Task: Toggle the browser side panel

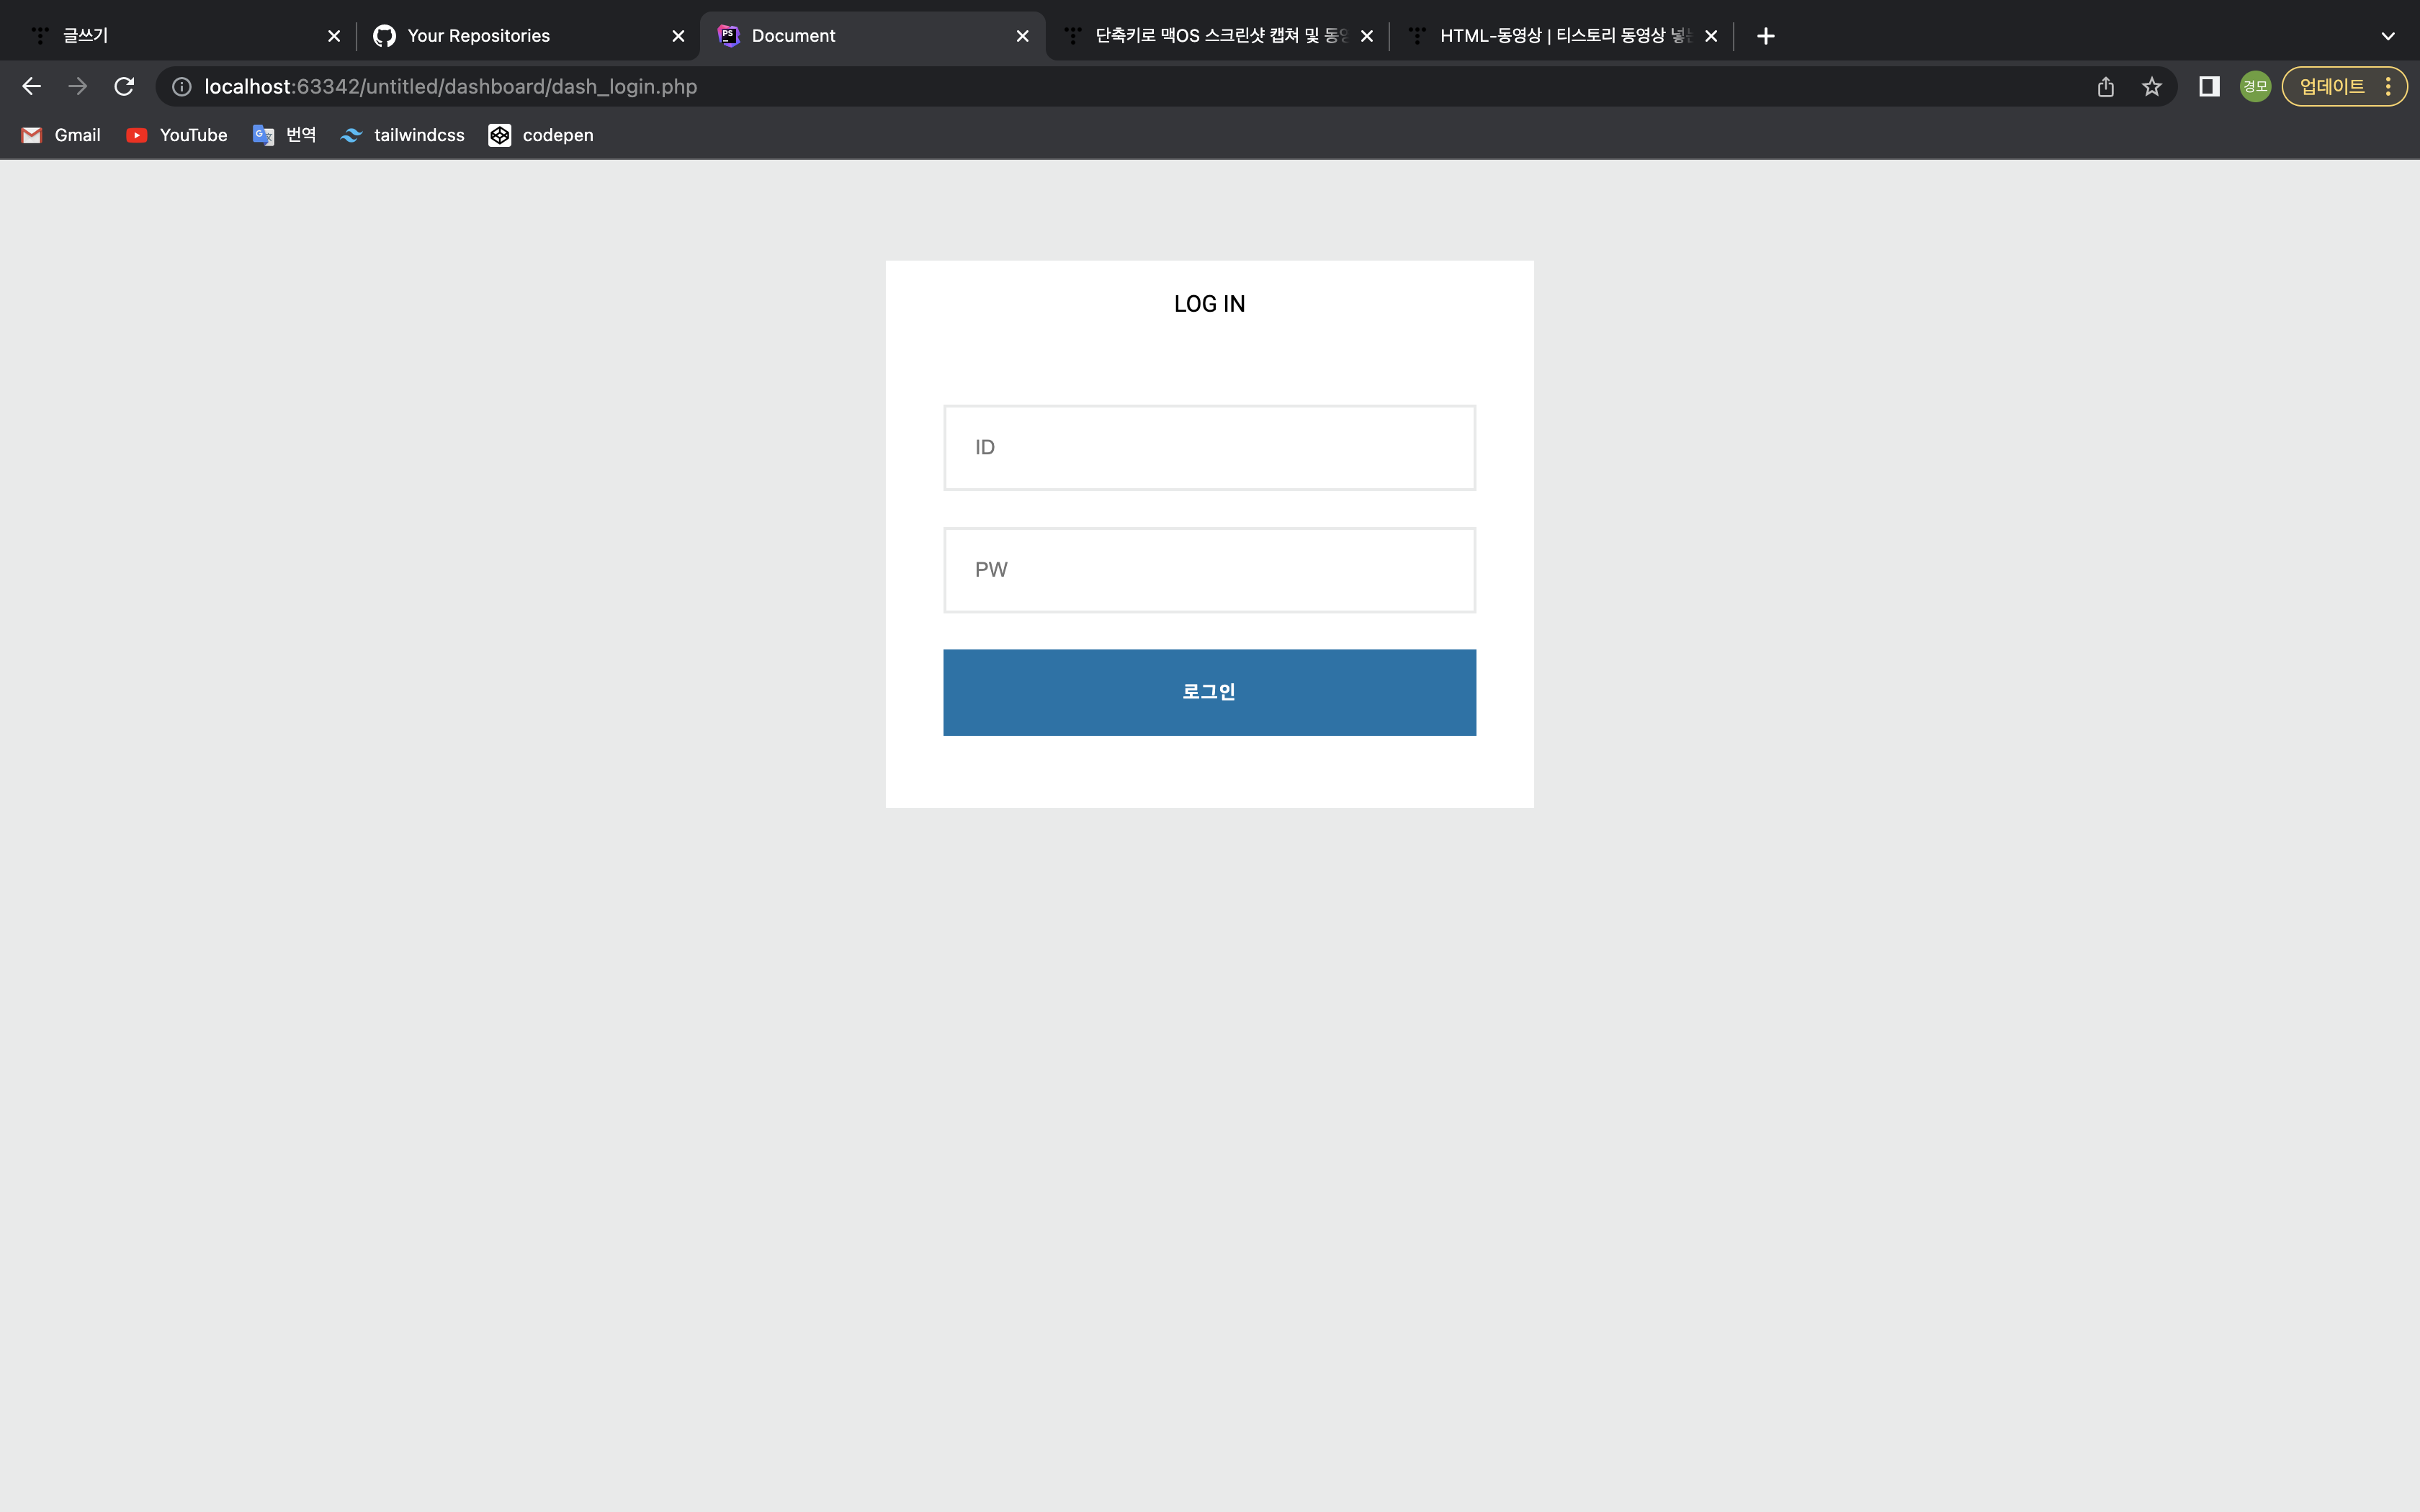Action: [x=2209, y=87]
